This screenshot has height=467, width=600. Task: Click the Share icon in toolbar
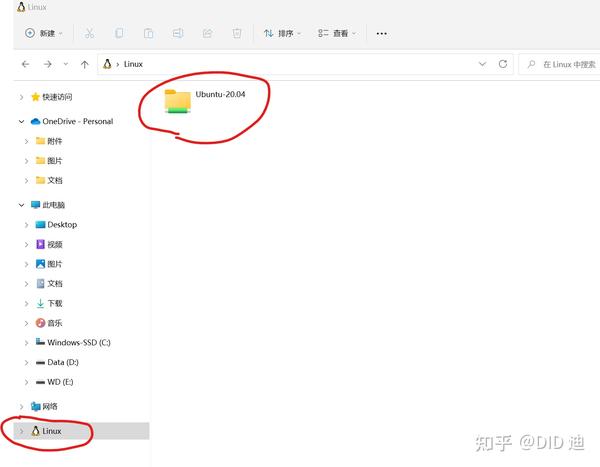coord(207,33)
